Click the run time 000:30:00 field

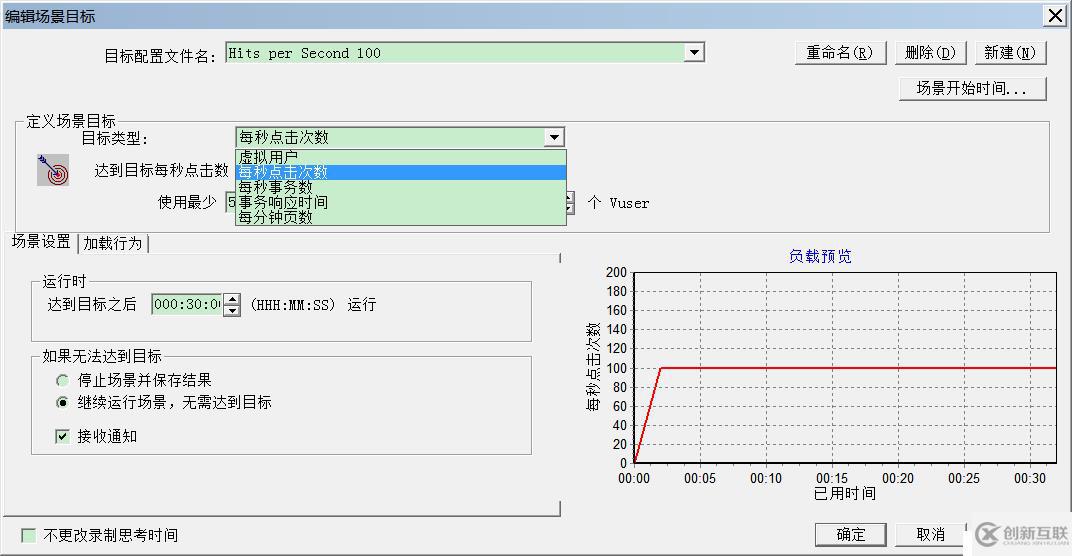click(187, 304)
